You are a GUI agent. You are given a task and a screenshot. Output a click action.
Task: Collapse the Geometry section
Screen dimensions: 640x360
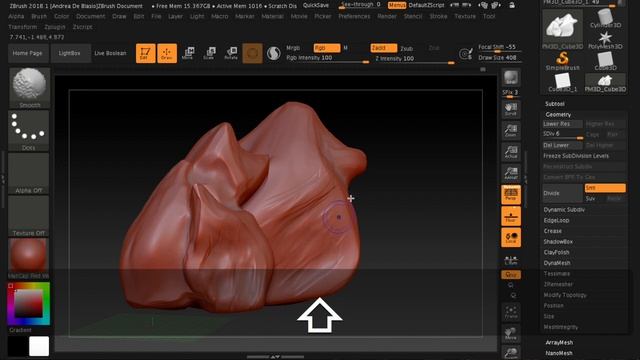(558, 115)
